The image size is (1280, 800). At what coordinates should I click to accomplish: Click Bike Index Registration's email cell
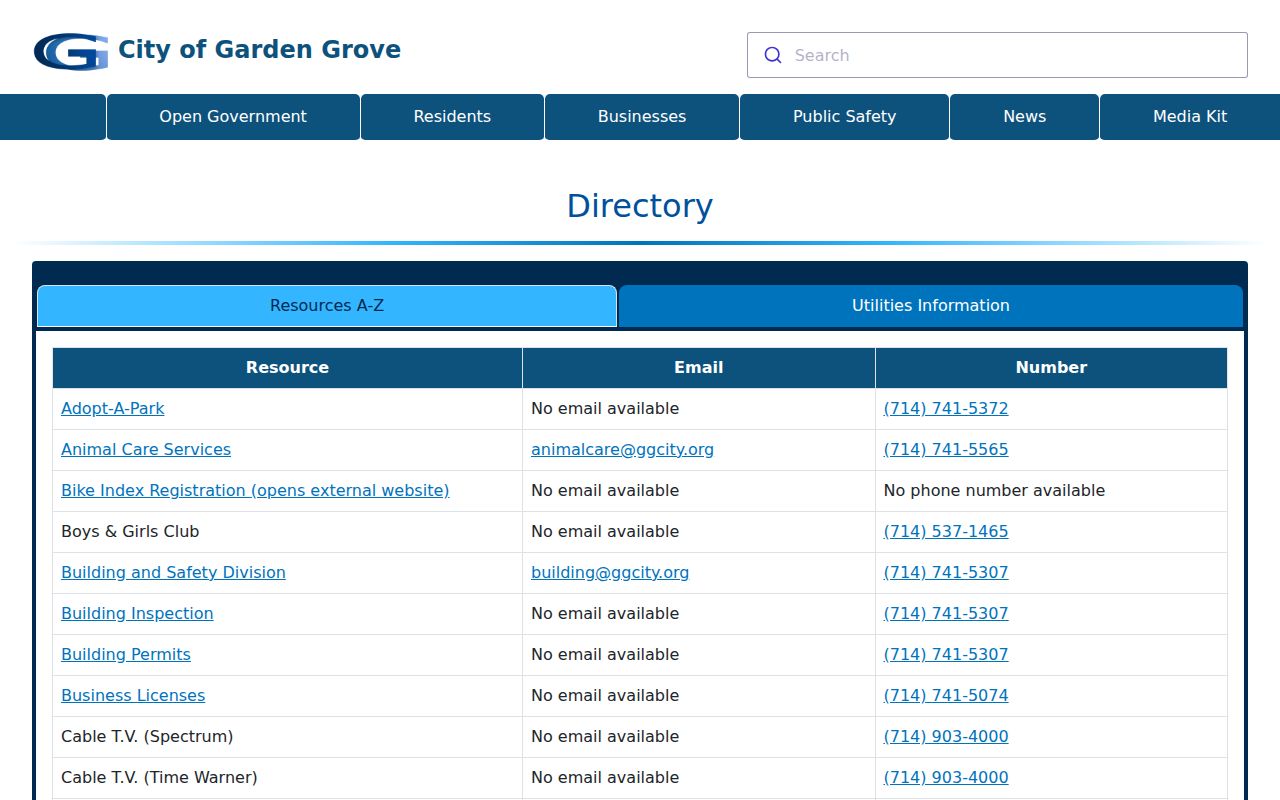(x=698, y=490)
